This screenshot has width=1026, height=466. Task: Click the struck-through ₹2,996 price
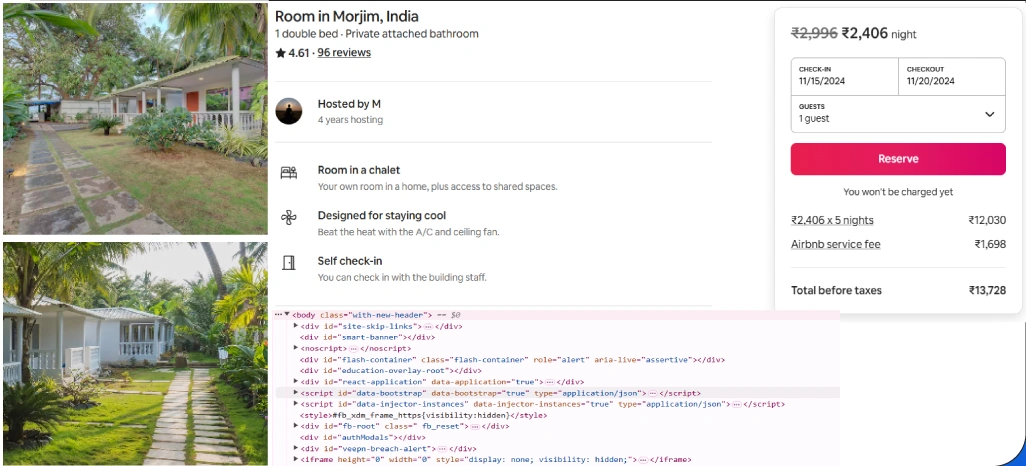(814, 33)
